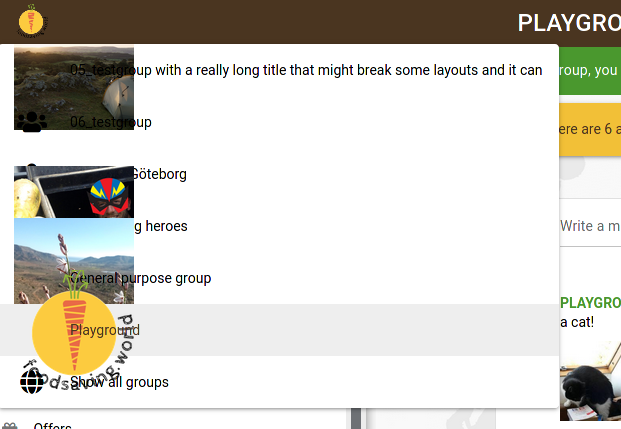Click the people group icon beside 06_testgroup

coord(32,122)
